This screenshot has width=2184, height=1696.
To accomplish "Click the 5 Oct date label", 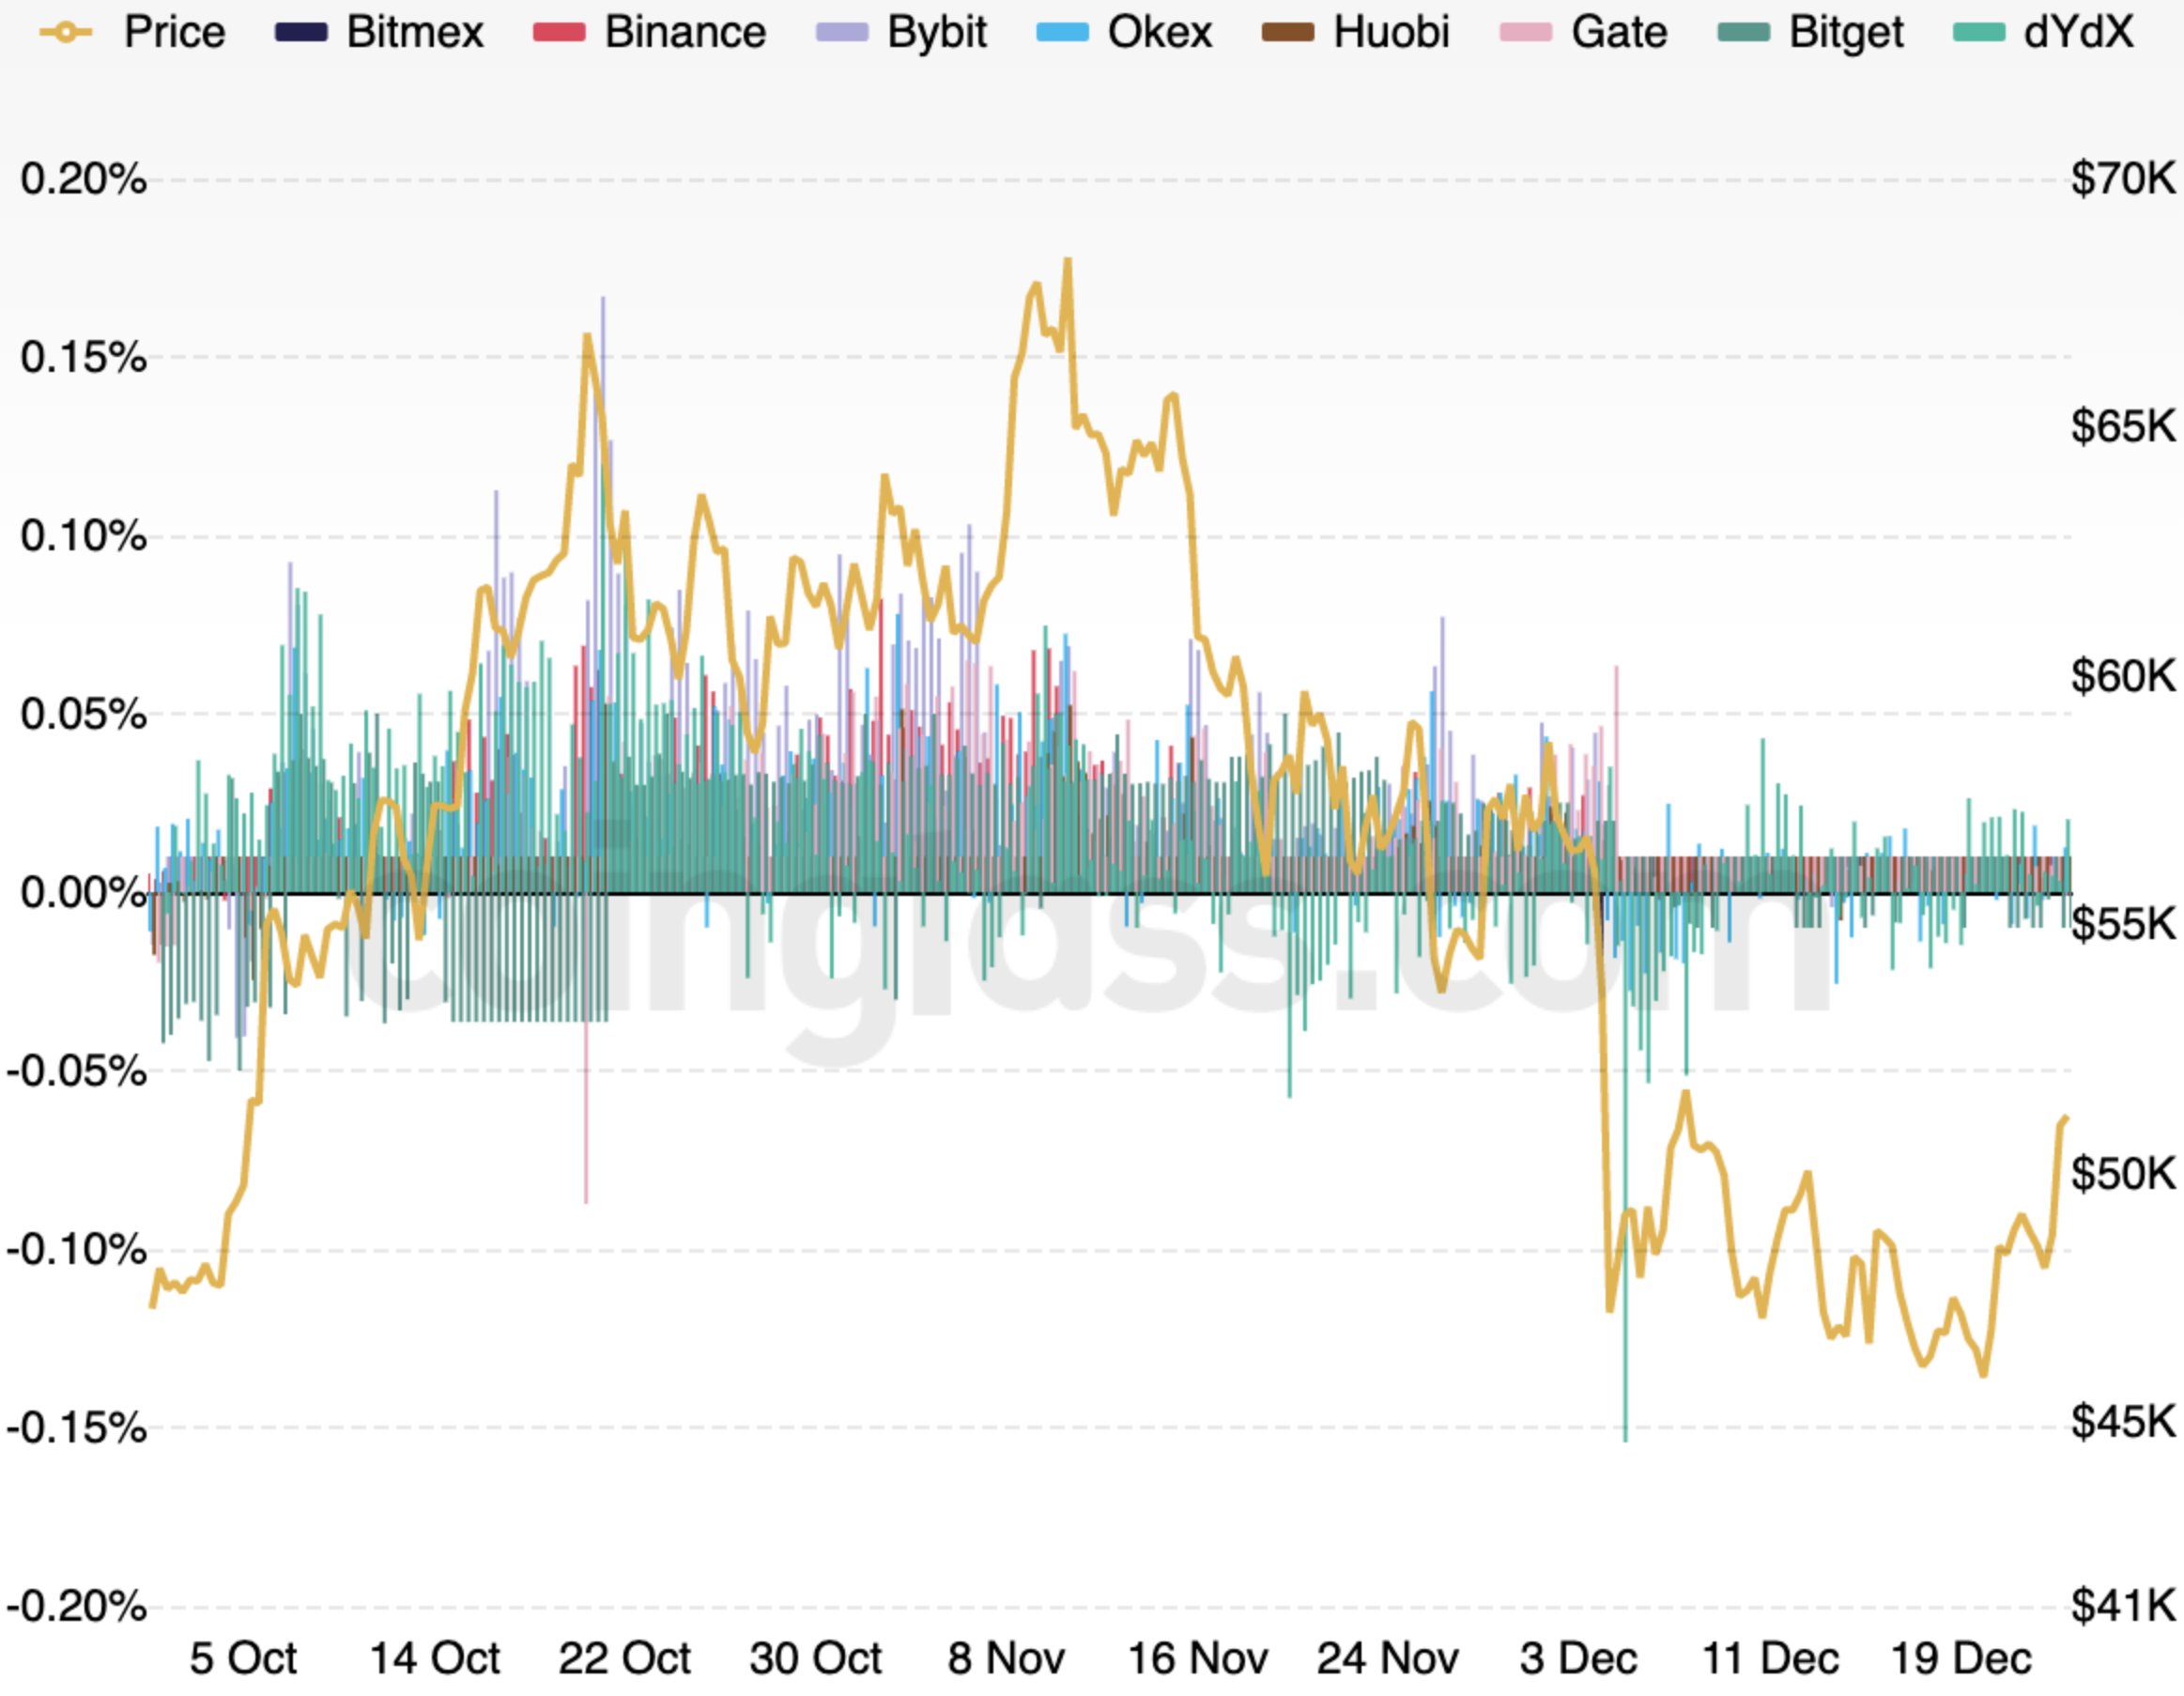I will (x=243, y=1659).
